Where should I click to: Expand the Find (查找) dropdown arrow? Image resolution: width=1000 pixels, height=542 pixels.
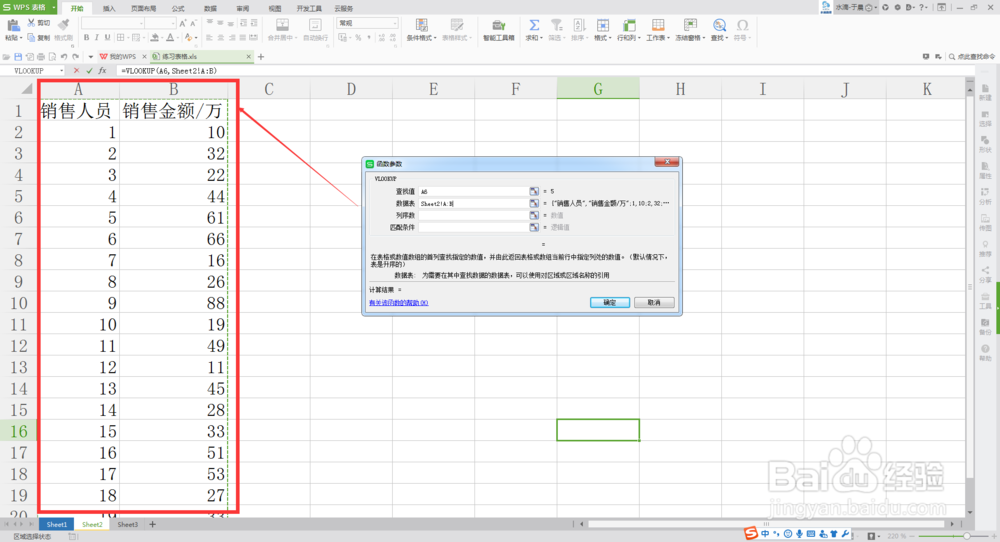click(726, 38)
